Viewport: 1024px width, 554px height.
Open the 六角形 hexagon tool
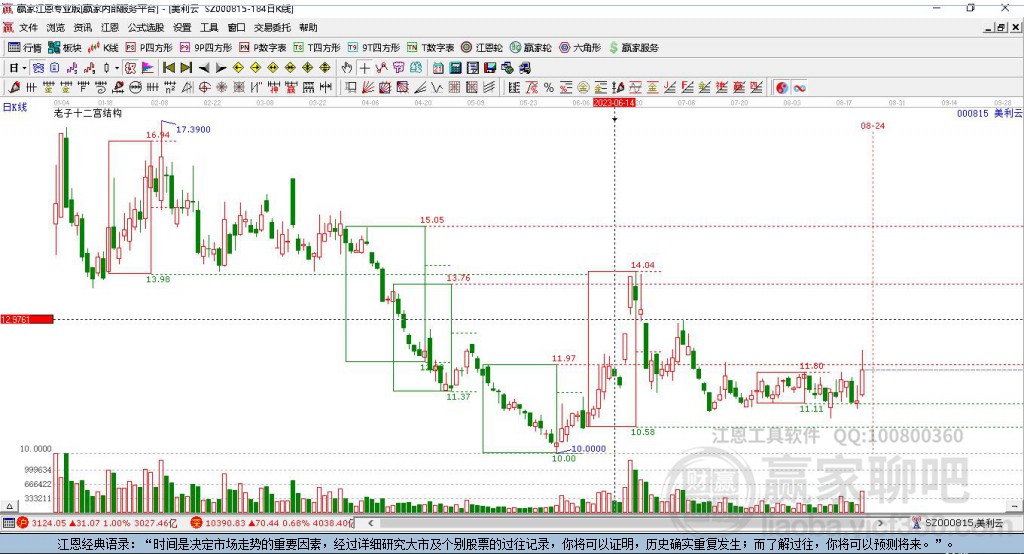pos(580,48)
